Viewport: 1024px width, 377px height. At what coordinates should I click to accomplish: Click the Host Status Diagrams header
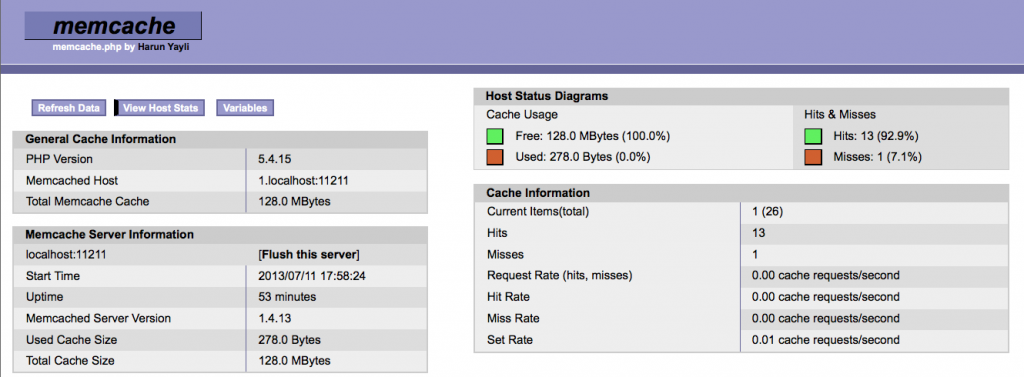click(x=547, y=96)
